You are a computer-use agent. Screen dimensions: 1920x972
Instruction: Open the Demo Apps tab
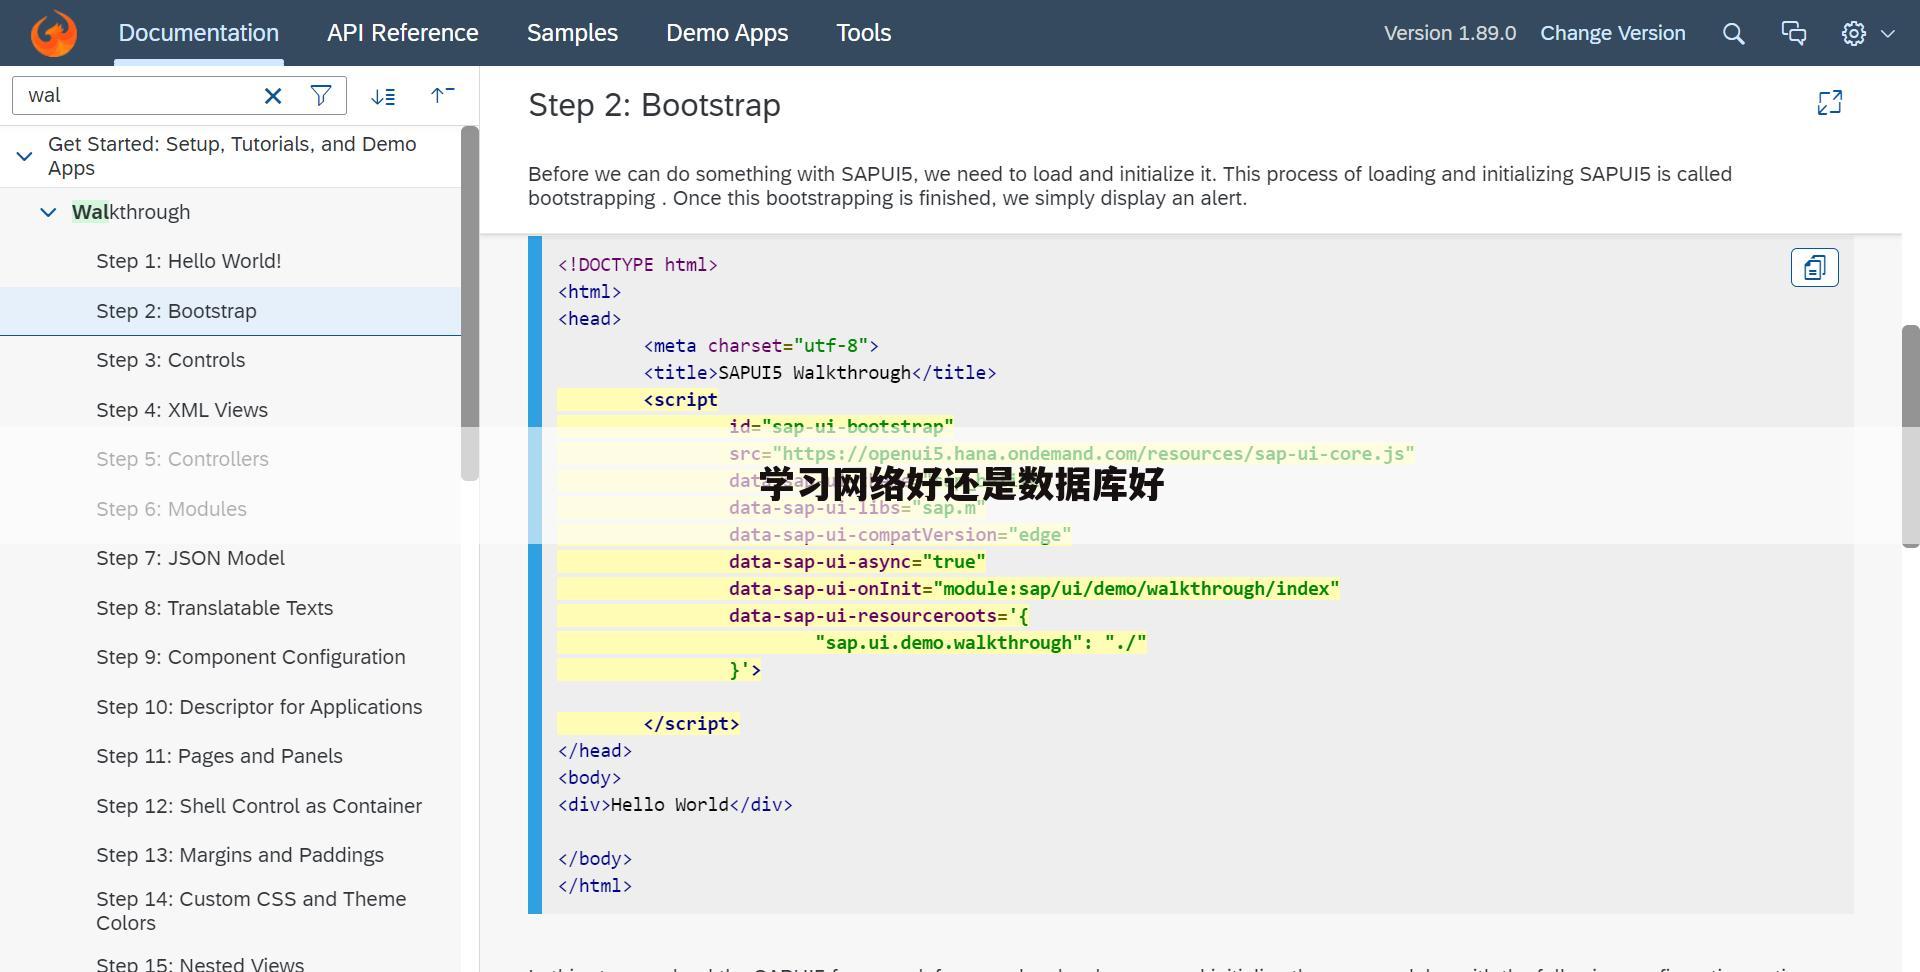point(727,33)
